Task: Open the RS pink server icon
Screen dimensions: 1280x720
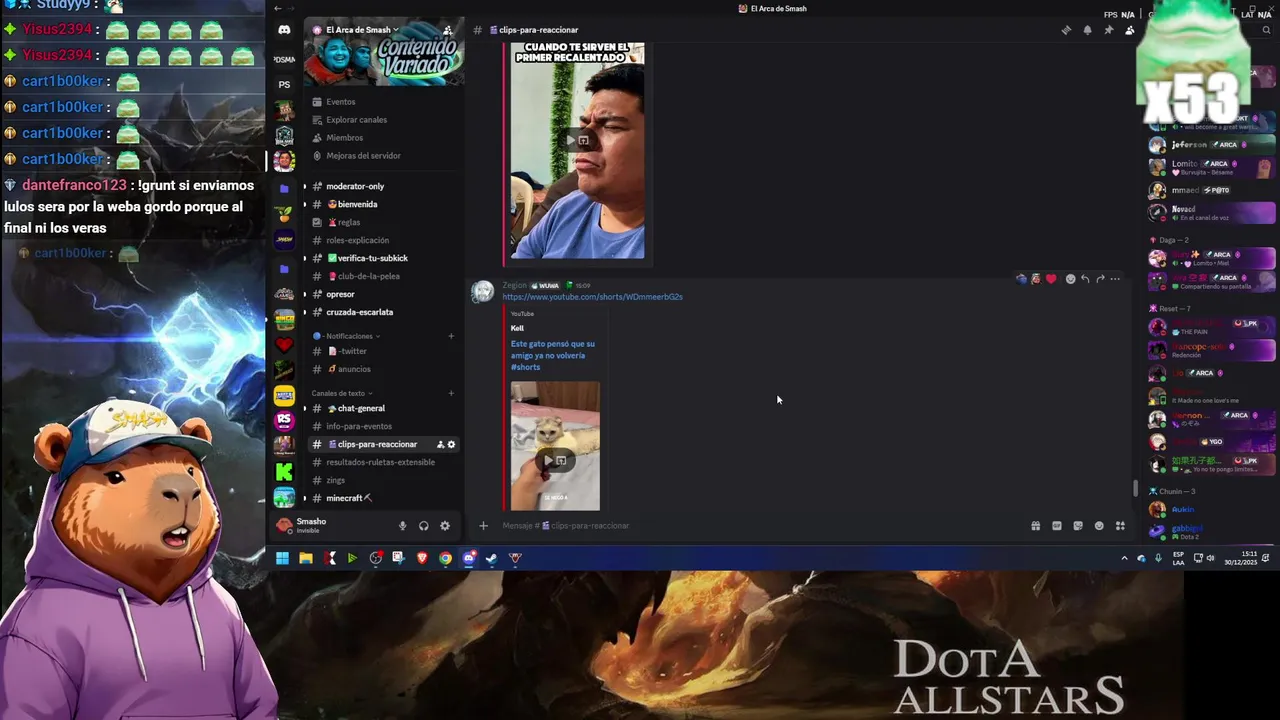Action: [x=284, y=421]
